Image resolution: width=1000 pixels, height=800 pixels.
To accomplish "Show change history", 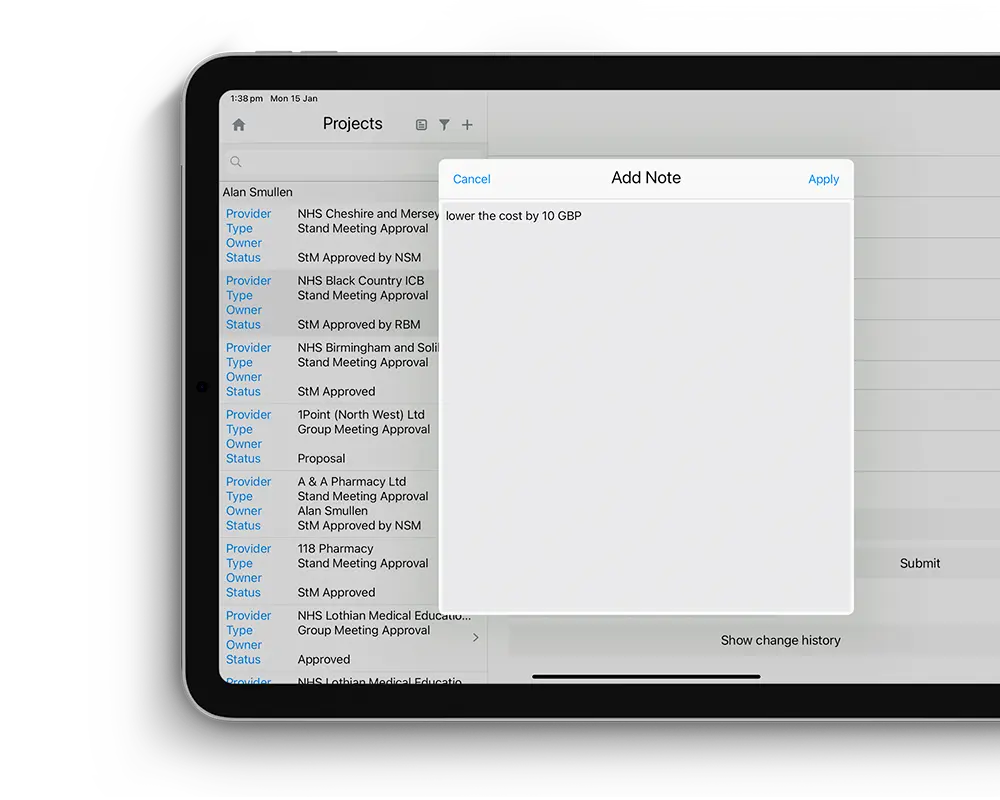I will coord(781,640).
